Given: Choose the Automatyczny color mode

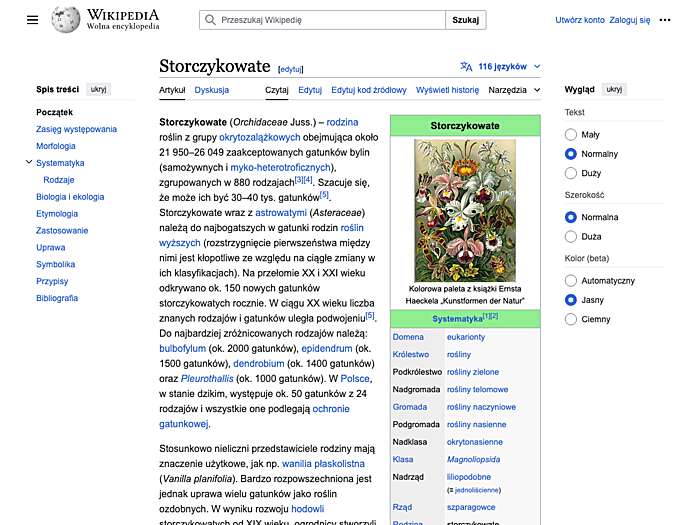Looking at the screenshot, I should (x=571, y=281).
